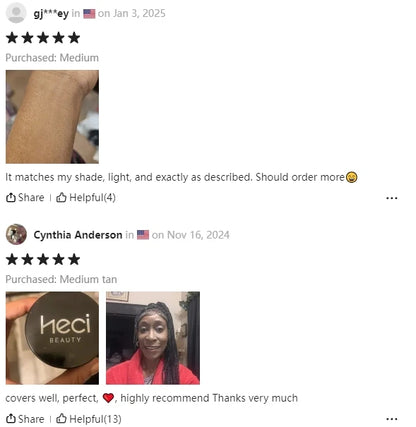Click gj***ey's default avatar icon
The height and width of the screenshot is (427, 416).
tap(16, 13)
